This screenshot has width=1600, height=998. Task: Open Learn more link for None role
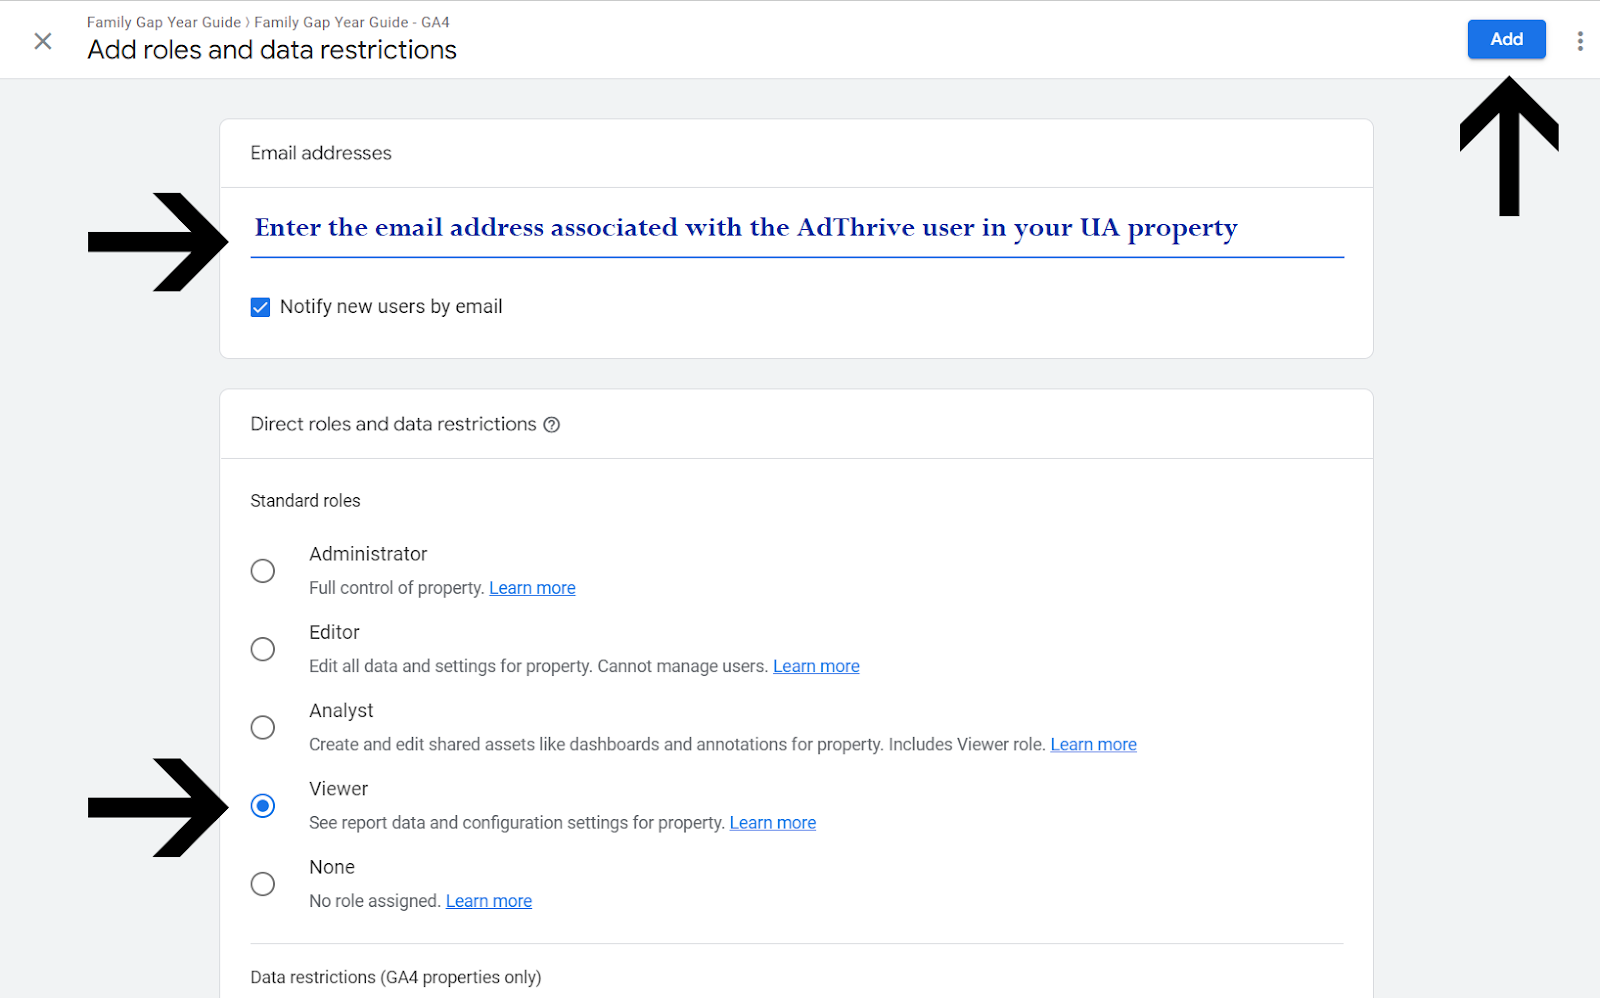tap(488, 901)
